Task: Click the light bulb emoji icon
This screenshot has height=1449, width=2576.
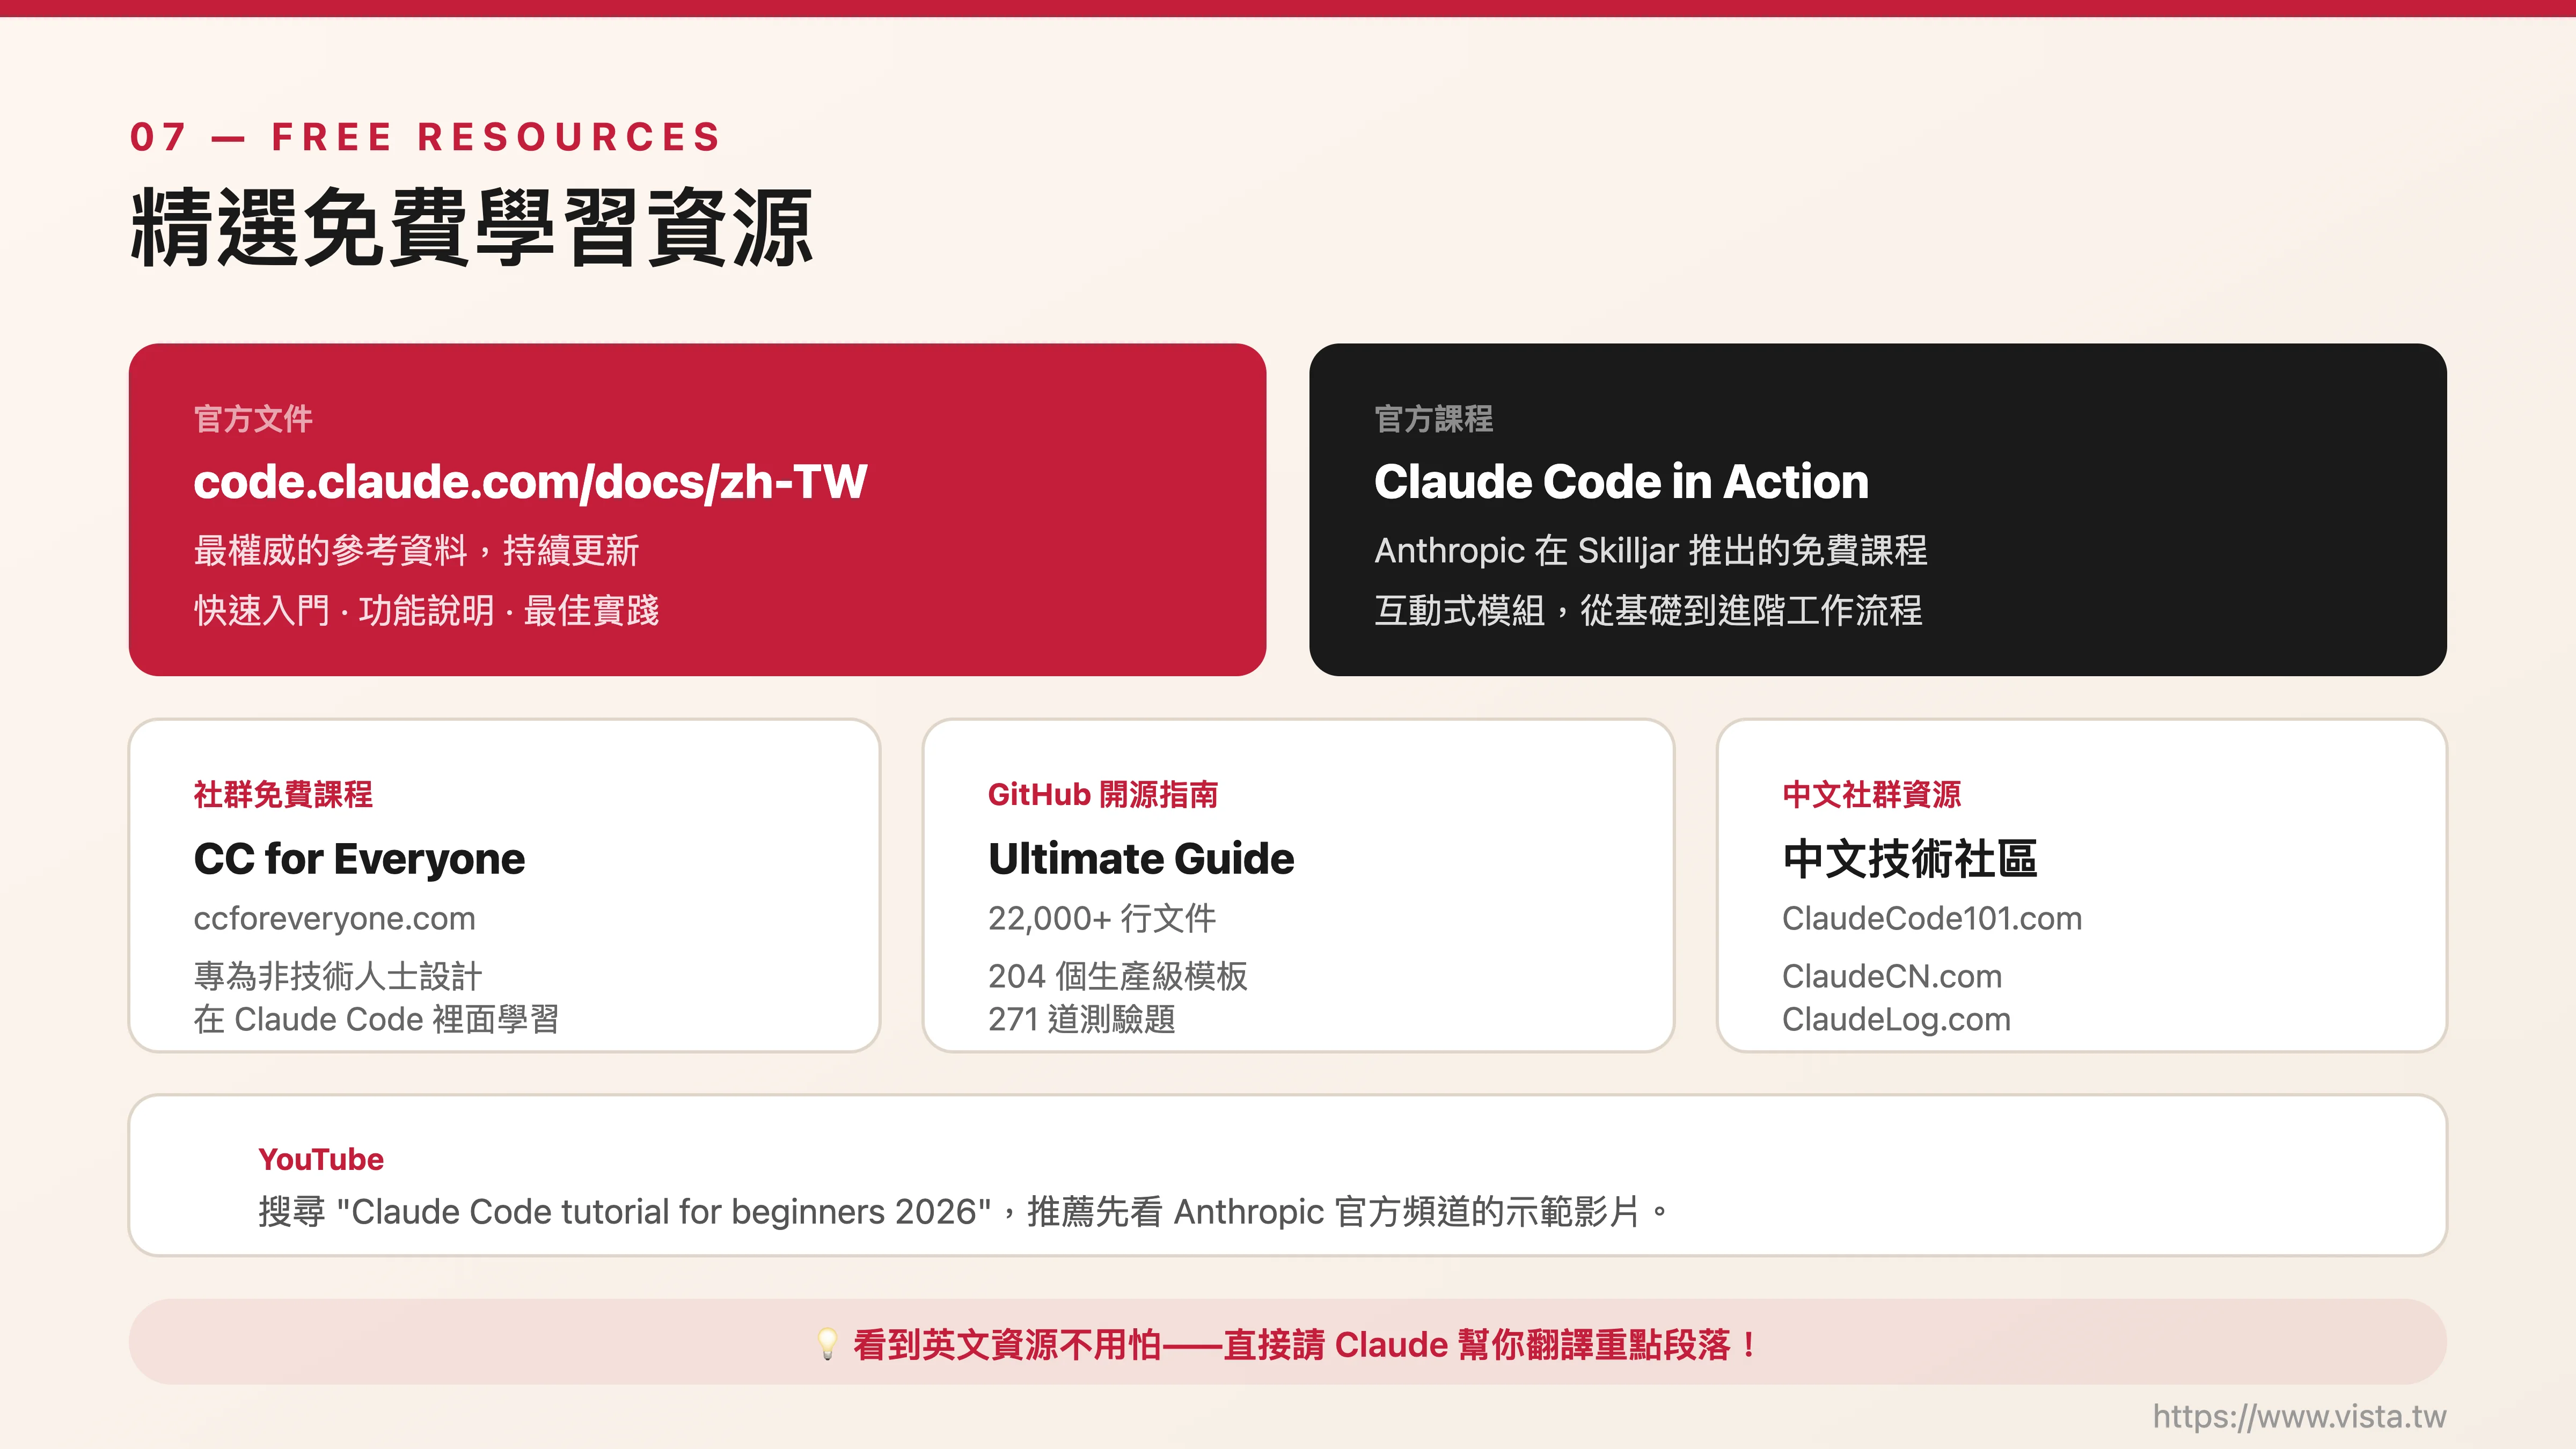Action: coord(827,1344)
